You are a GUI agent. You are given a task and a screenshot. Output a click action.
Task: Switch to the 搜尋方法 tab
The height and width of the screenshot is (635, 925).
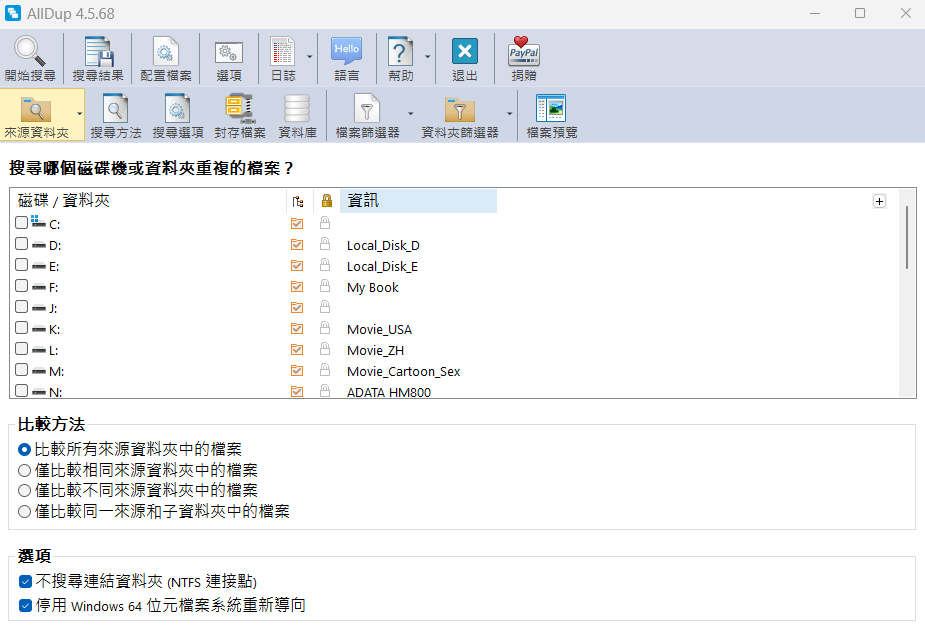point(116,116)
